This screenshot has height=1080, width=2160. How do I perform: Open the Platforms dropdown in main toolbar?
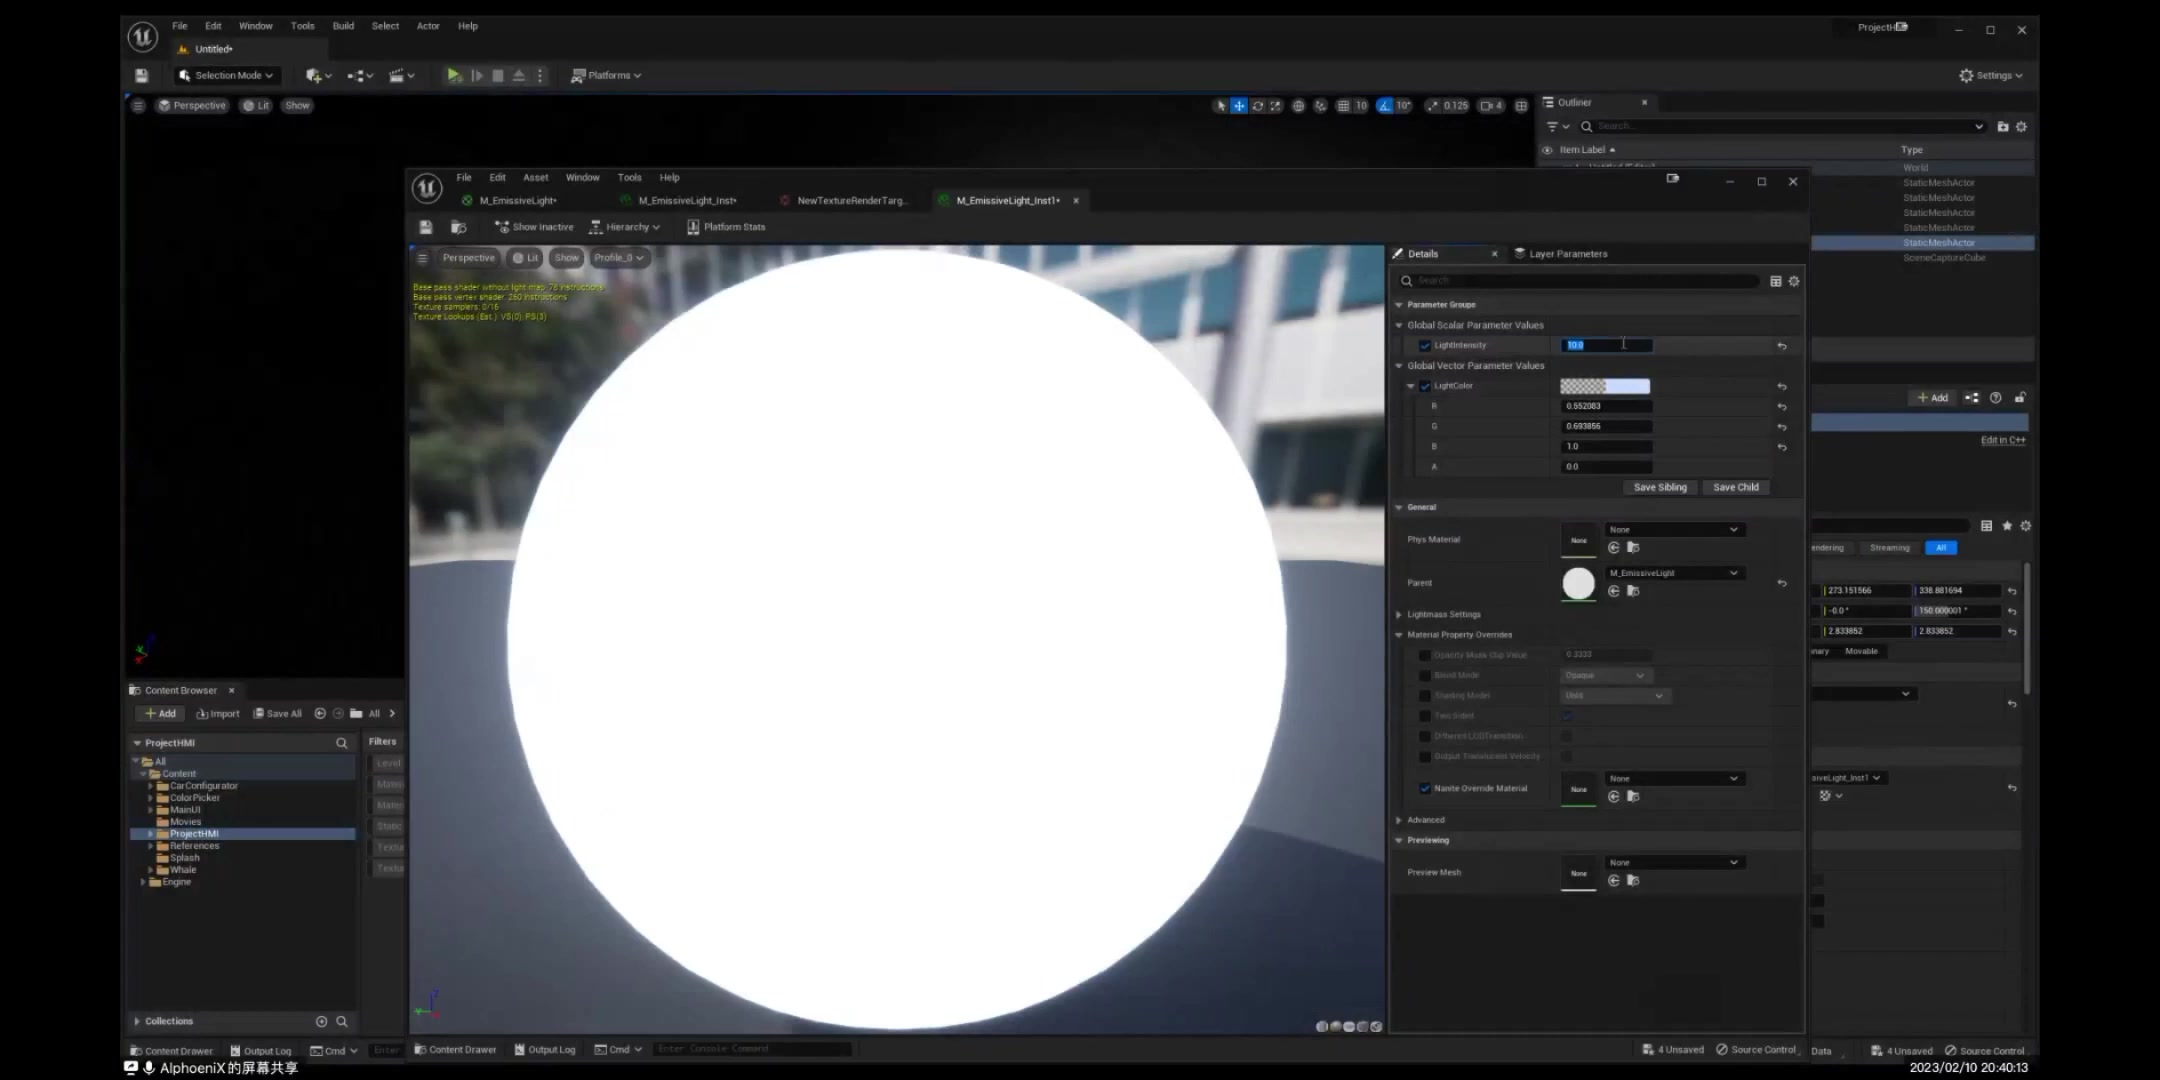tap(606, 75)
